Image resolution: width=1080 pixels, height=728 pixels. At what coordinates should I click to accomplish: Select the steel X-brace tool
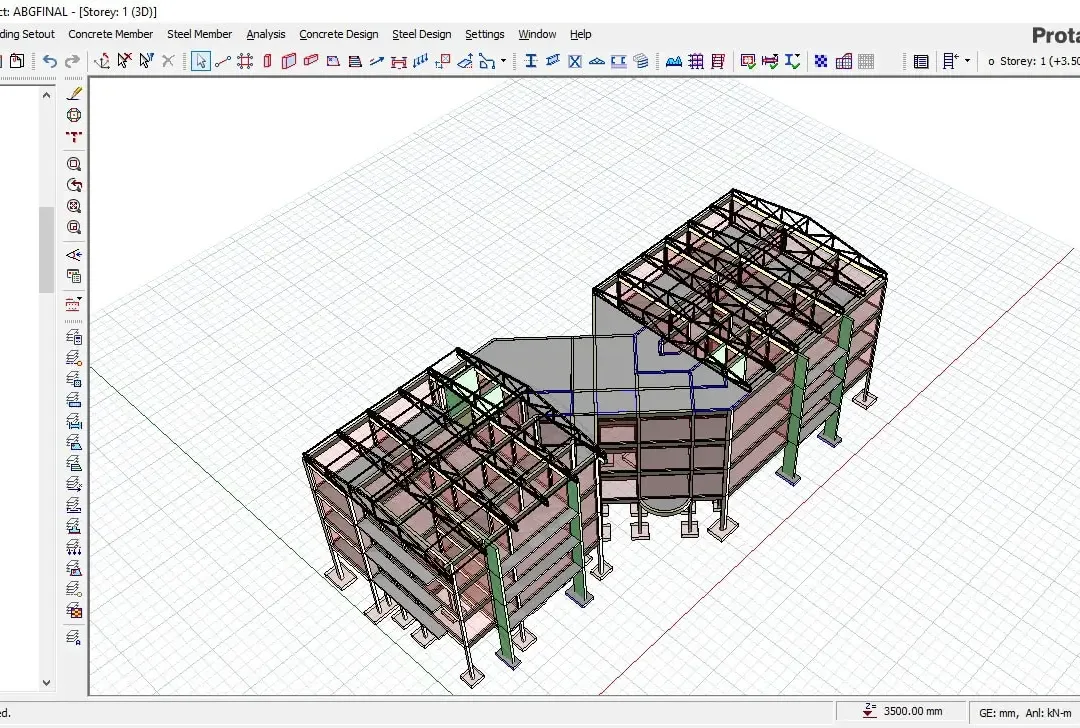tap(574, 61)
